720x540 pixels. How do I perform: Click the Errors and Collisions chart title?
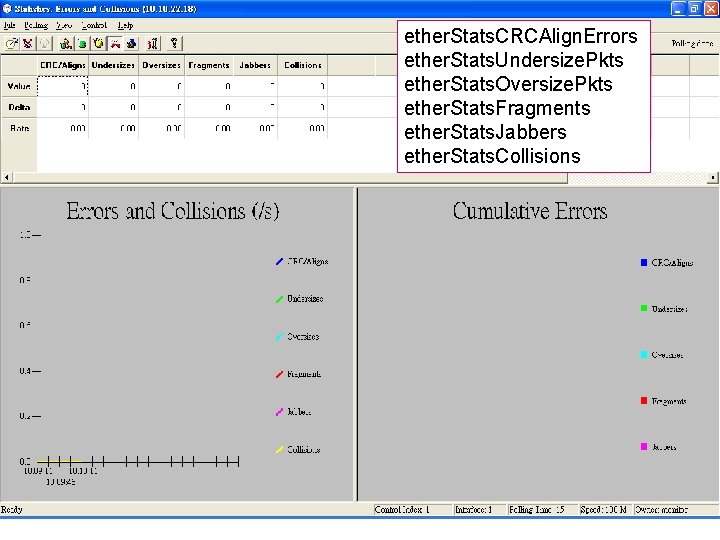coord(173,211)
